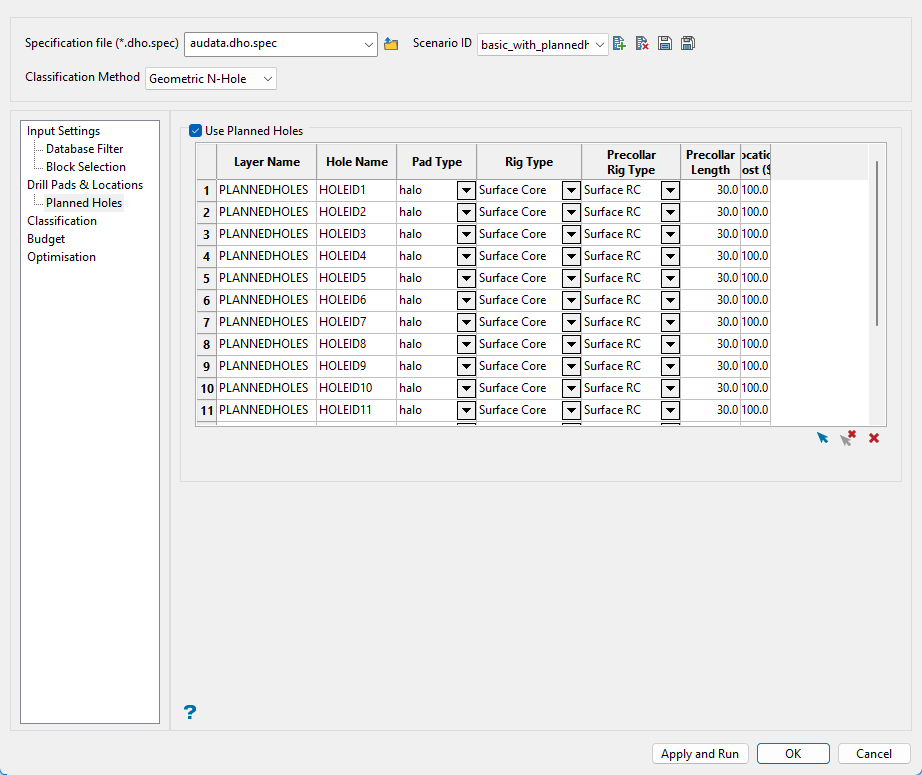Viewport: 922px width, 775px height.
Task: Click the delete scenario icon
Action: pos(642,44)
